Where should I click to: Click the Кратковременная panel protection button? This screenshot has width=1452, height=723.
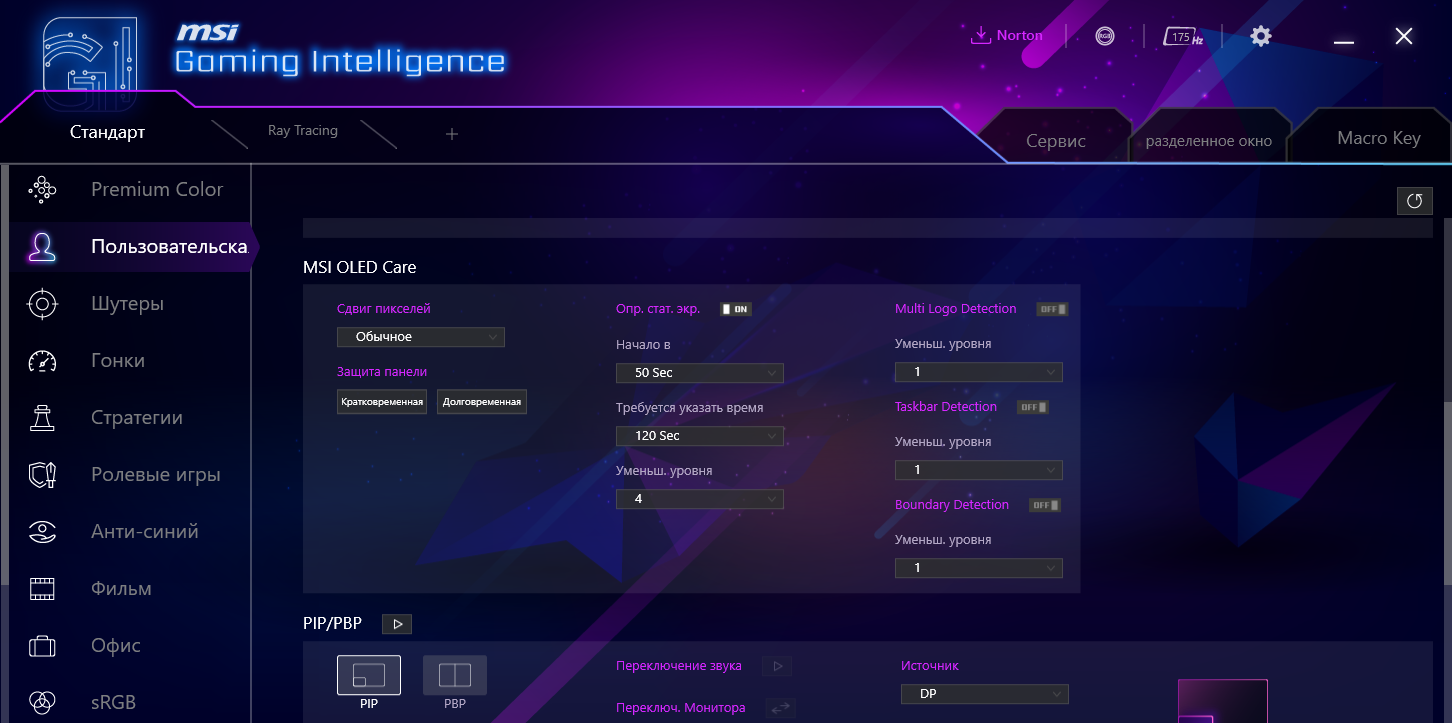click(x=382, y=402)
